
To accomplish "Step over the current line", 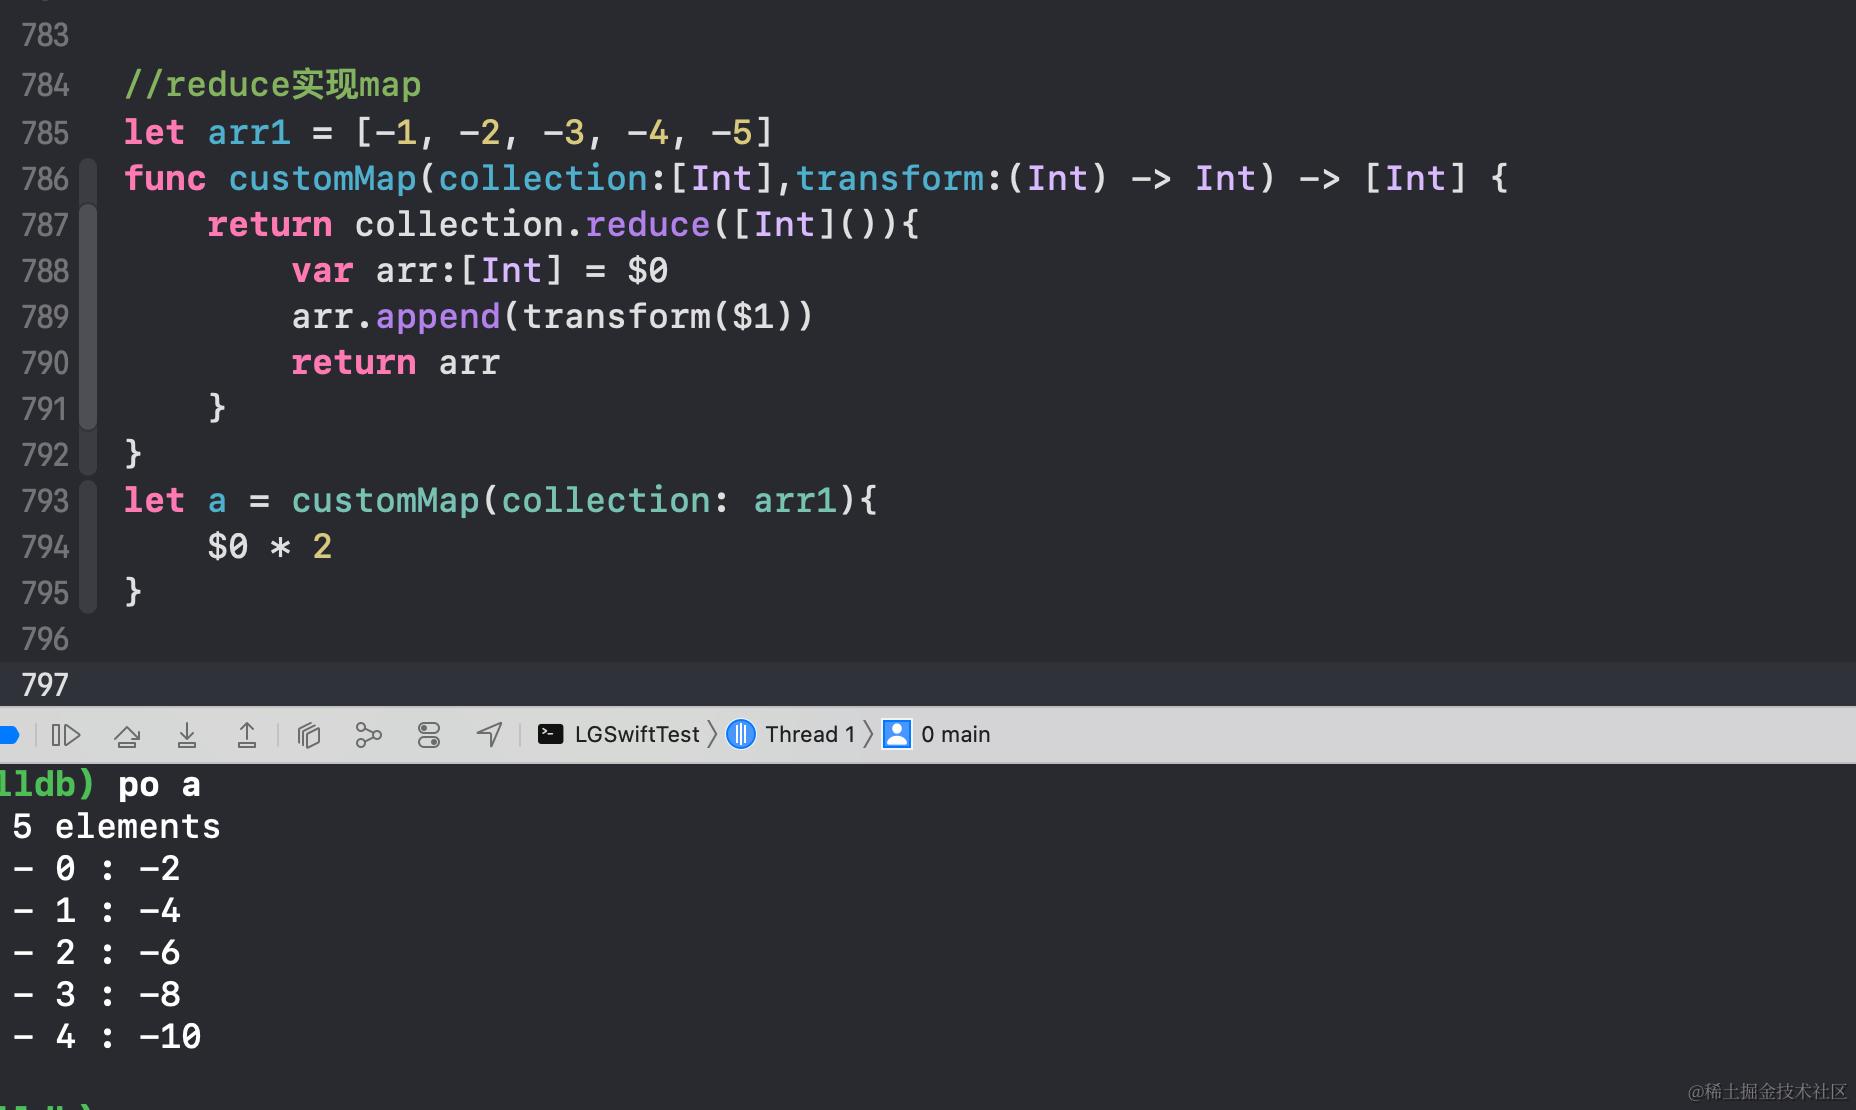I will pos(127,735).
